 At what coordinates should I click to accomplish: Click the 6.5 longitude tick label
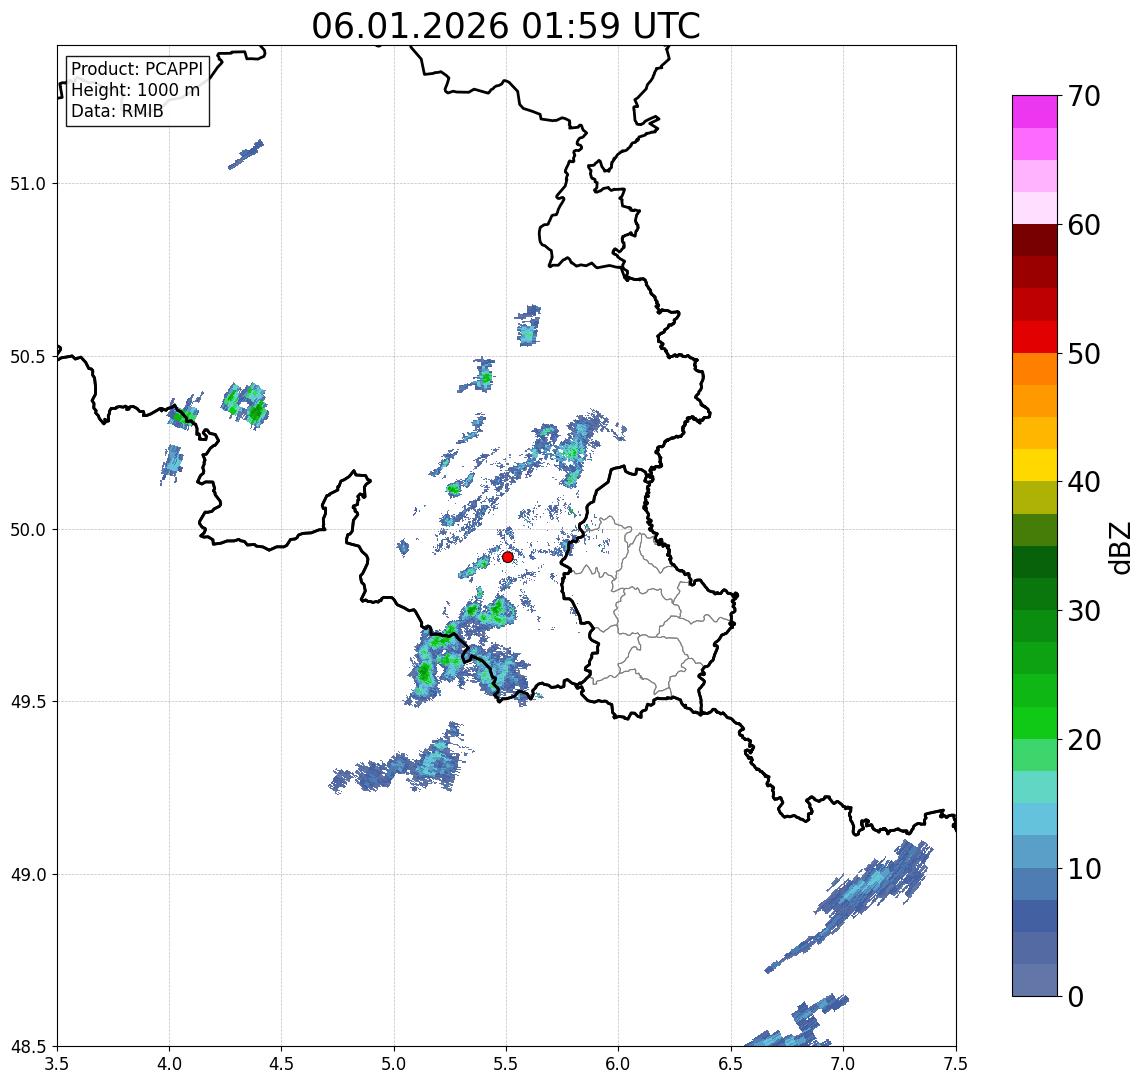(731, 1064)
